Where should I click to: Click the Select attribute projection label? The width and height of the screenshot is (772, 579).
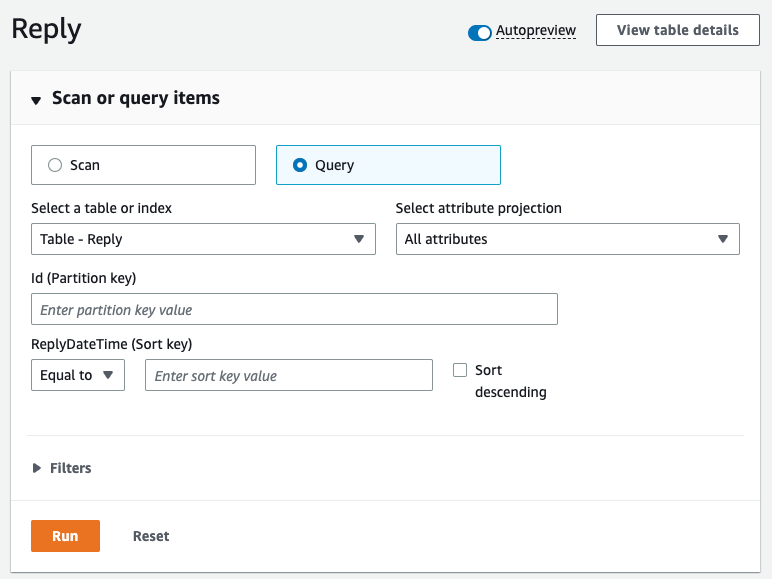(478, 208)
